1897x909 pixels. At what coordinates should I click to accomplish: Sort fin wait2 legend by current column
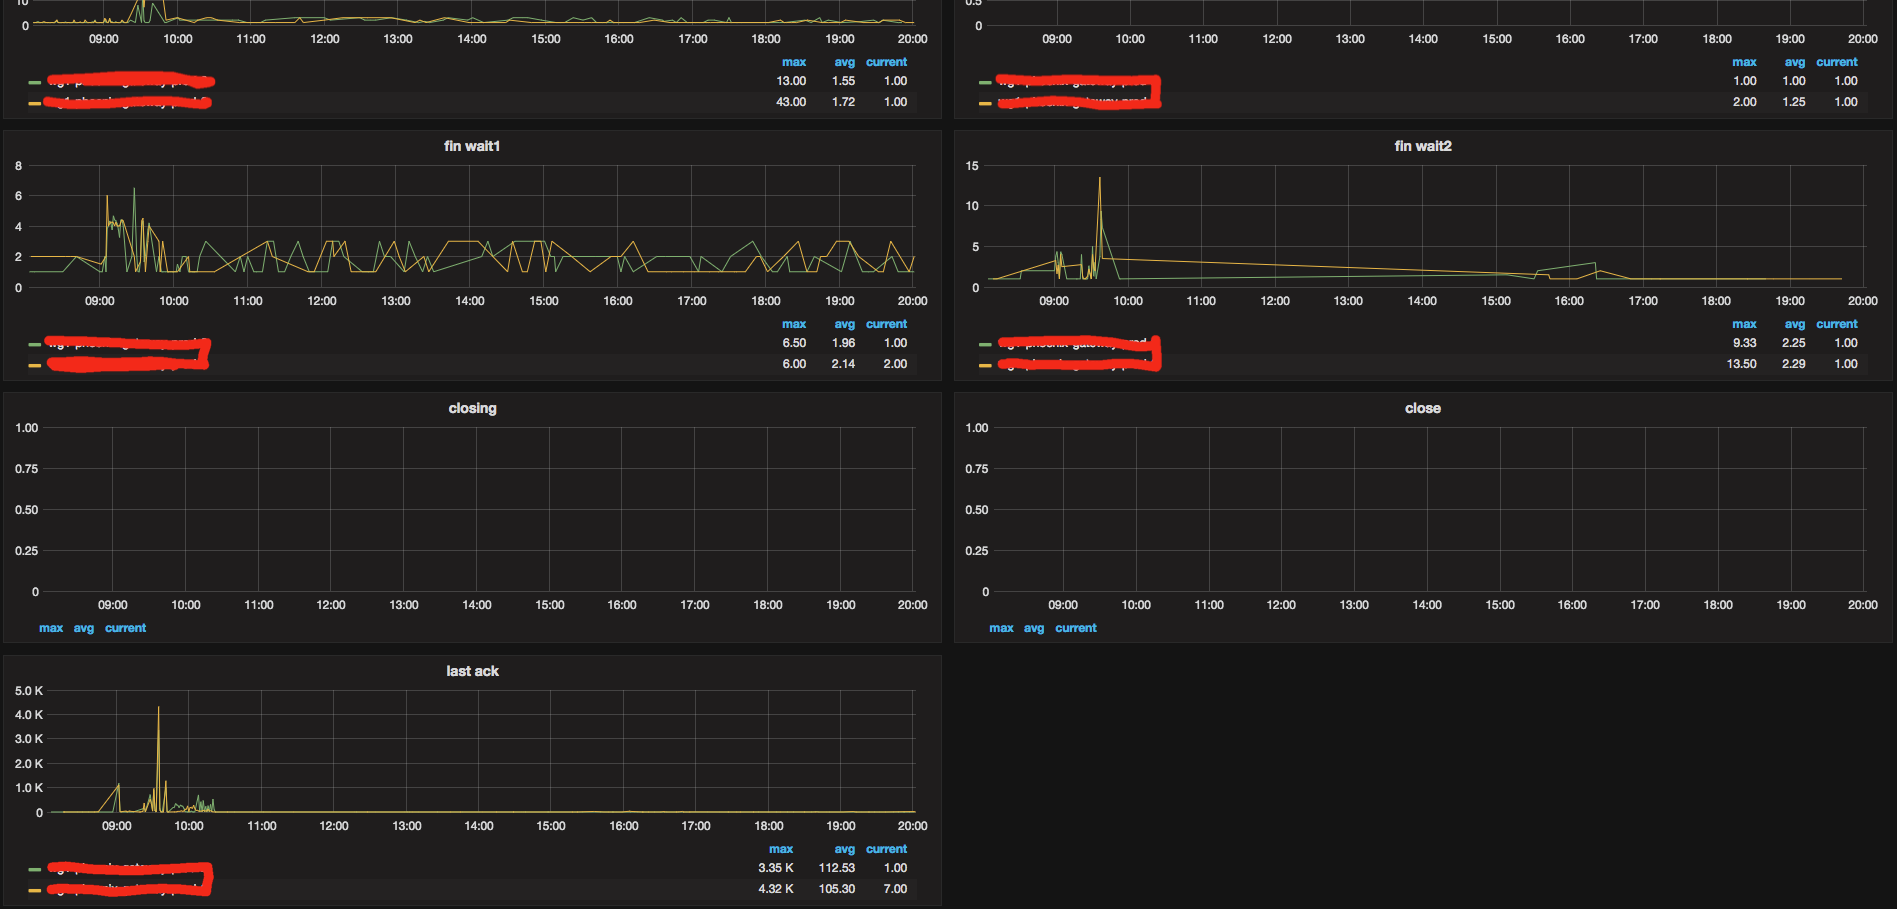point(1837,324)
